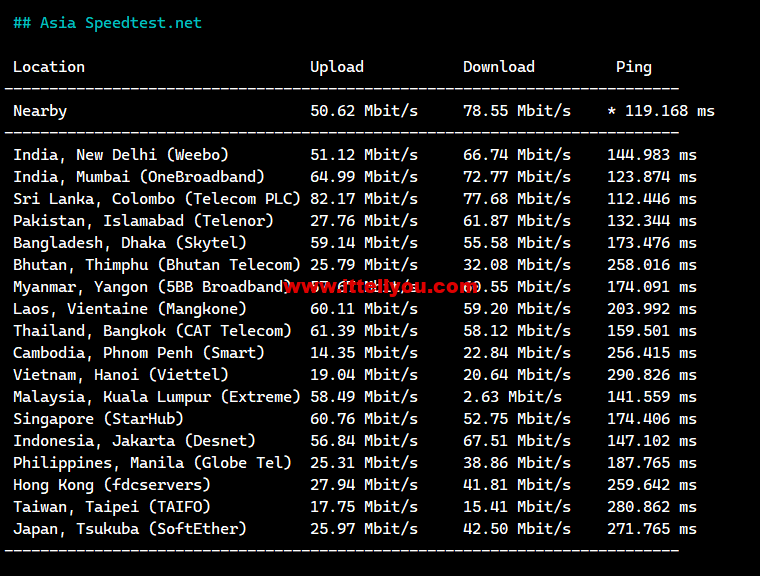Click New Delhi ping 144.983 ms
760x576 pixels.
(652, 155)
